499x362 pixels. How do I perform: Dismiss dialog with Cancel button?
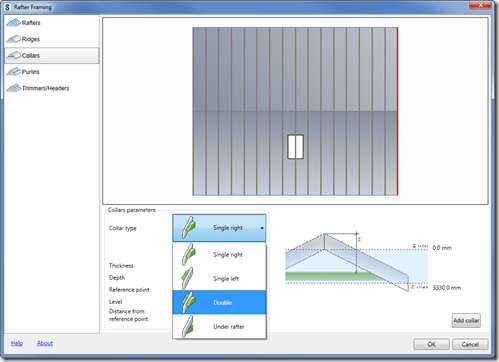470,344
